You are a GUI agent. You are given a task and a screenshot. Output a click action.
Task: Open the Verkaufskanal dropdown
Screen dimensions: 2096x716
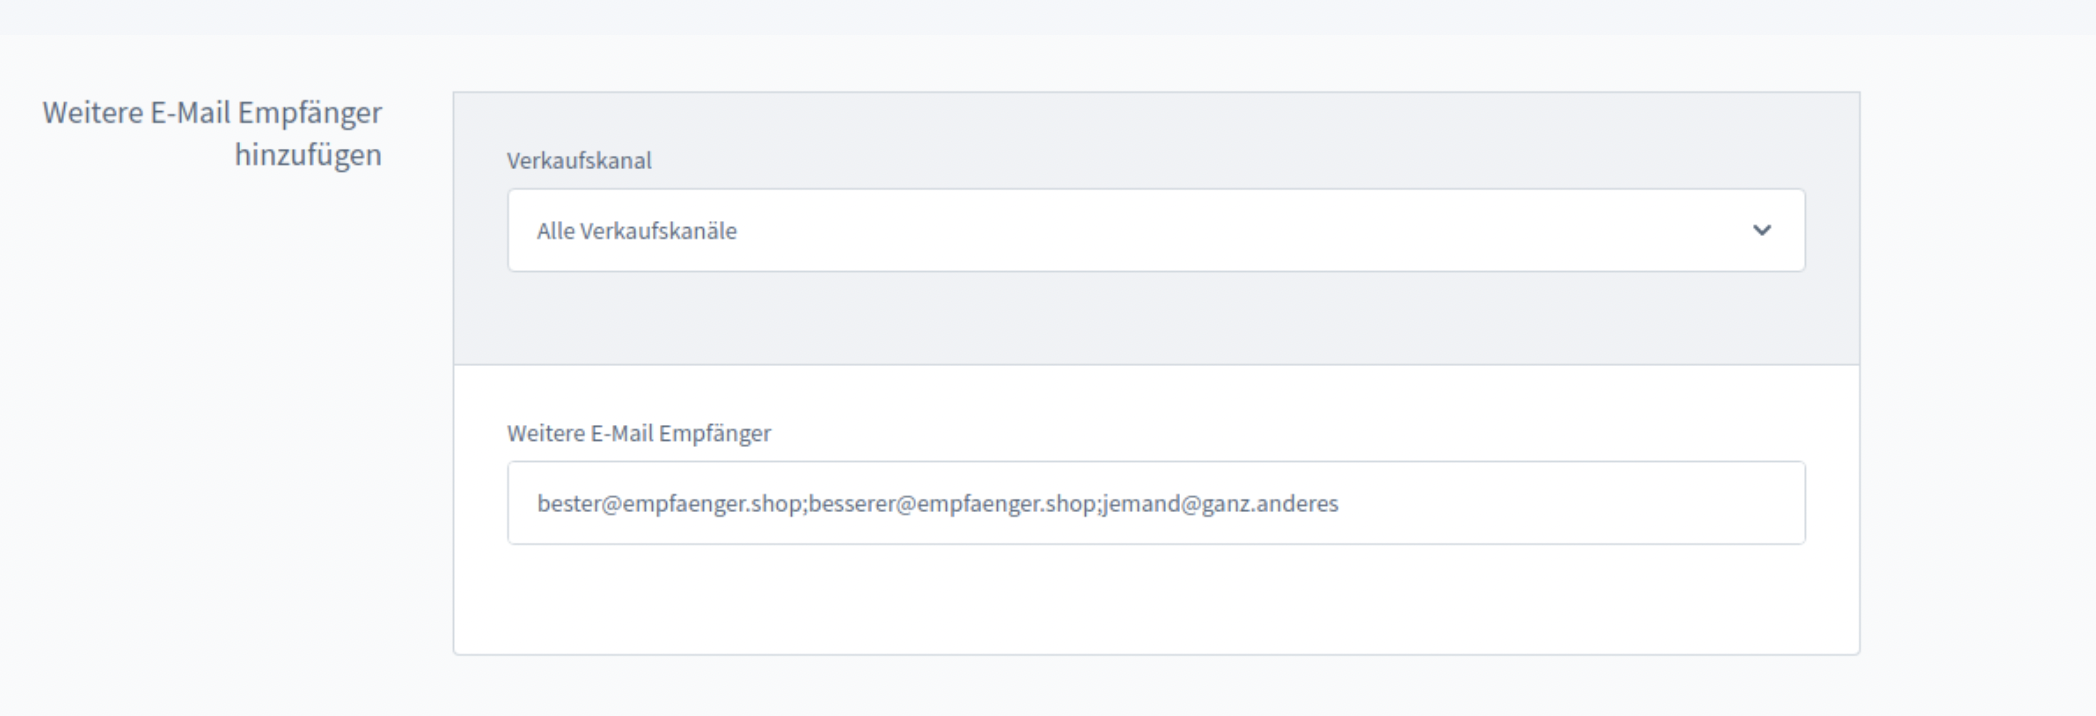(x=1156, y=230)
